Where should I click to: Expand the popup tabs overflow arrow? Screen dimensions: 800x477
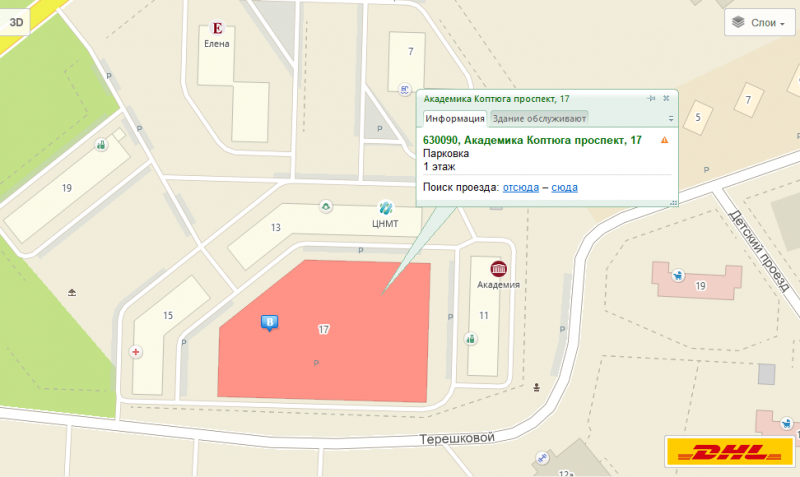[671, 118]
